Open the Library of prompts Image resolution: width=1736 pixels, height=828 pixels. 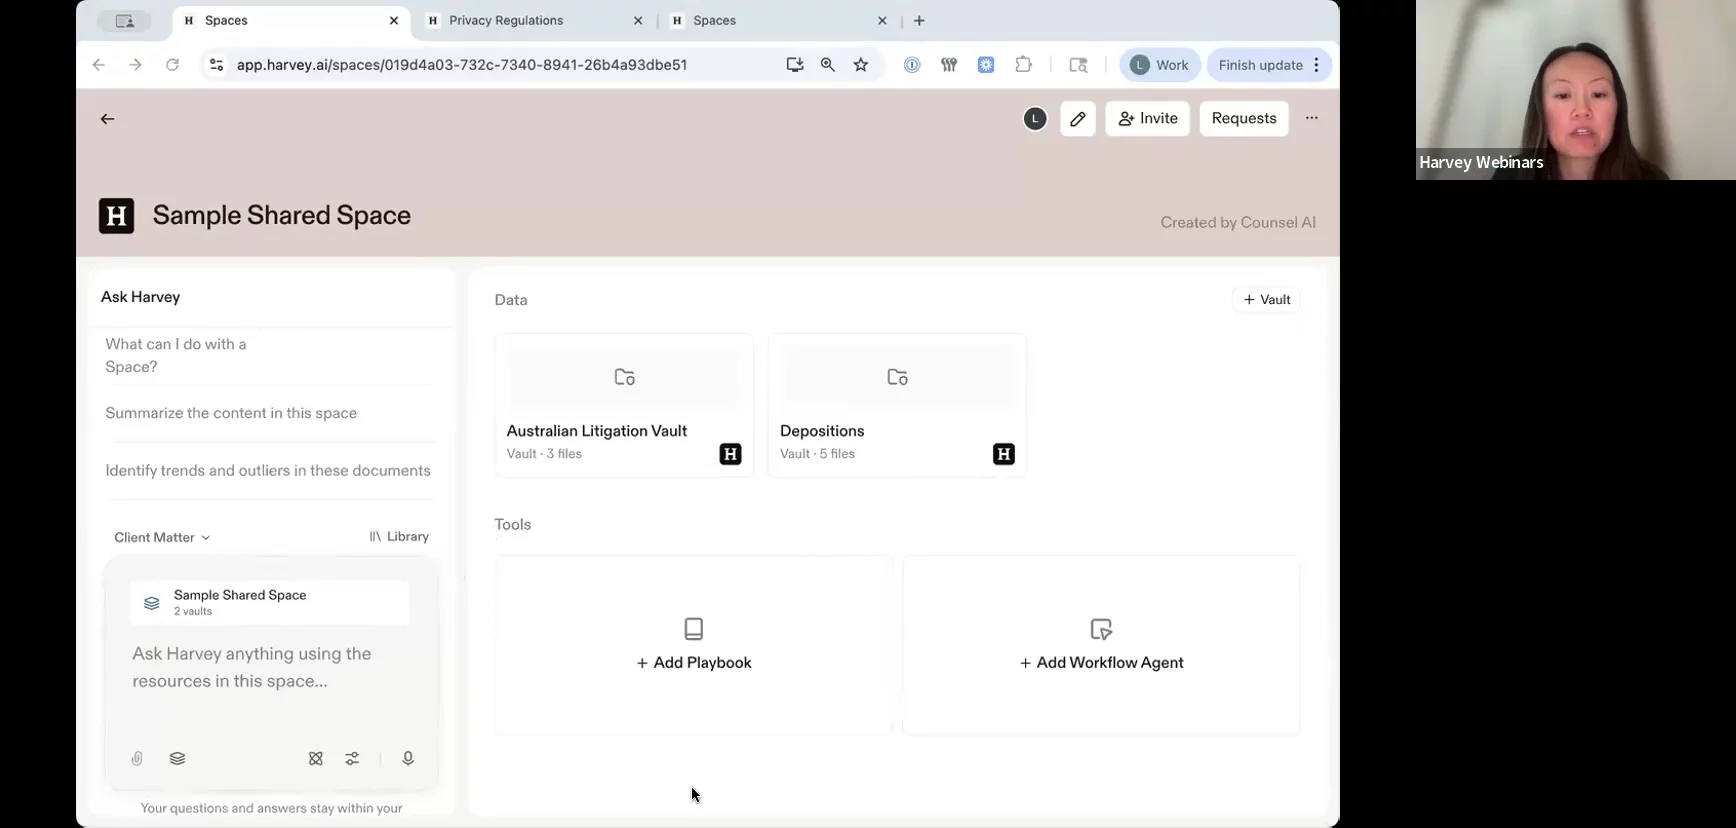[399, 537]
